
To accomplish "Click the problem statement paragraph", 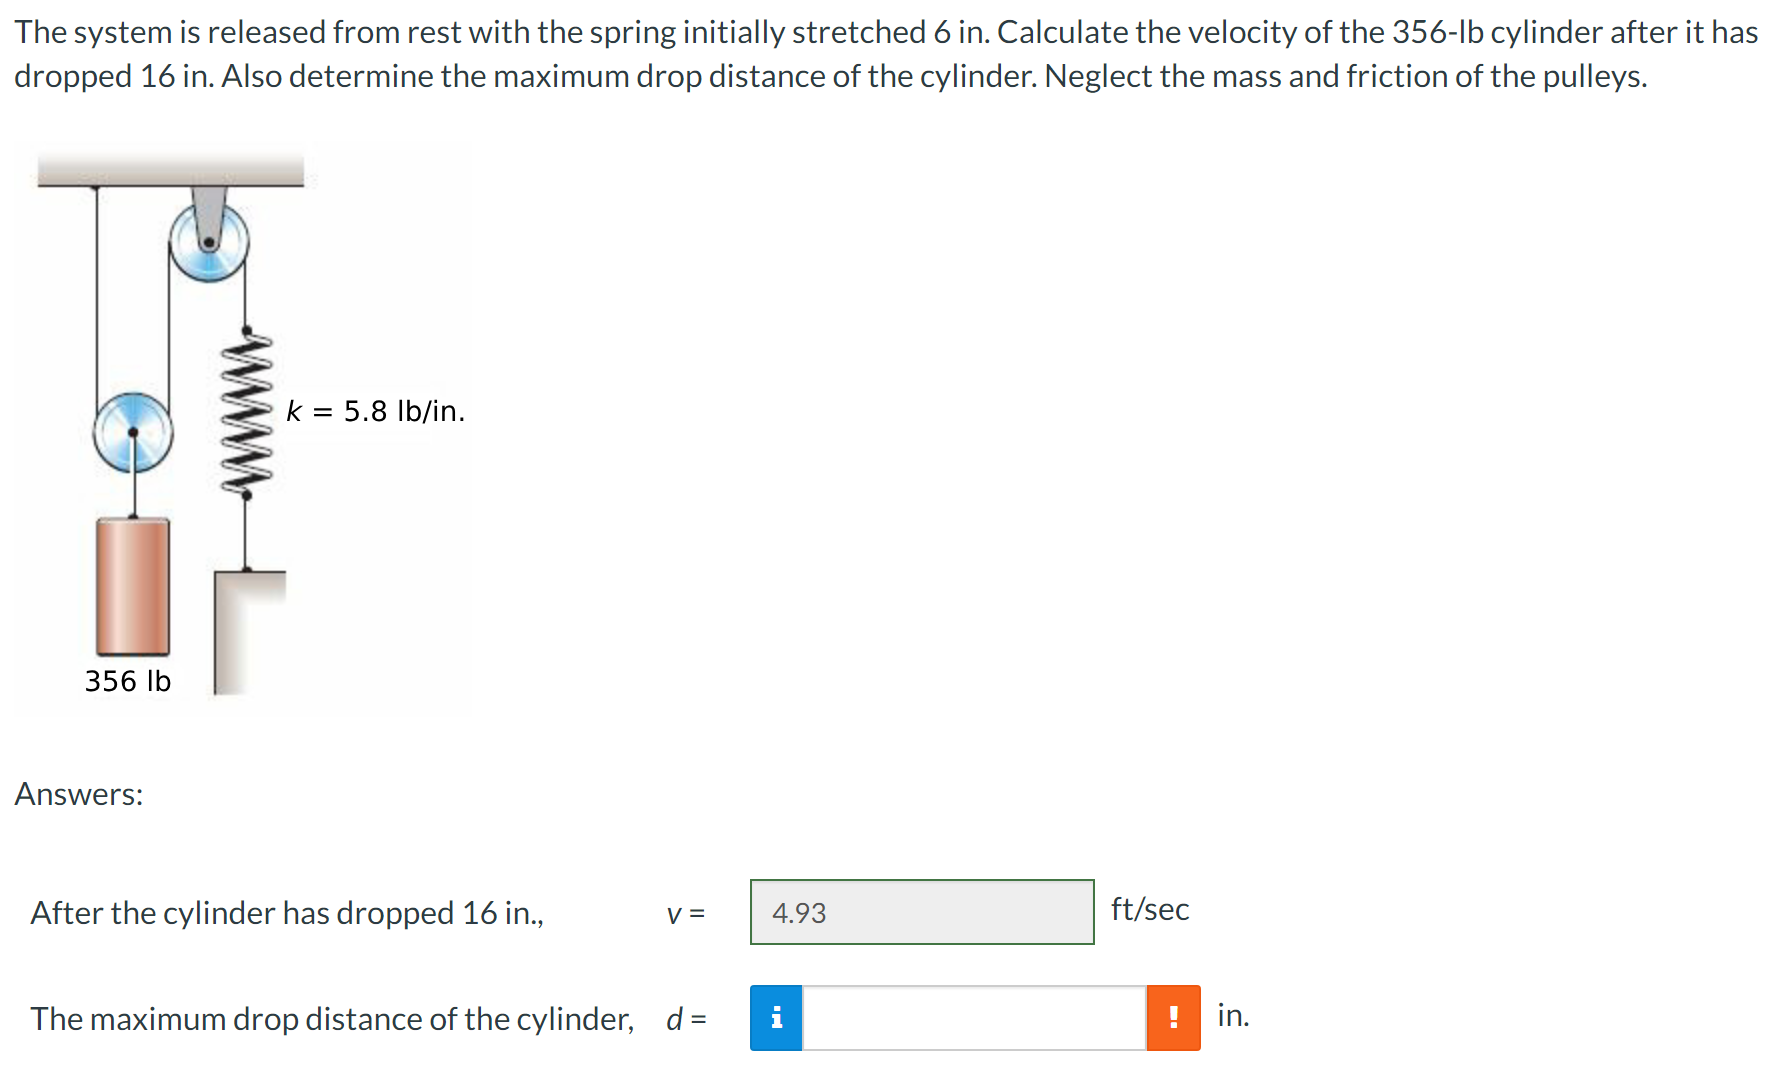I will click(886, 54).
